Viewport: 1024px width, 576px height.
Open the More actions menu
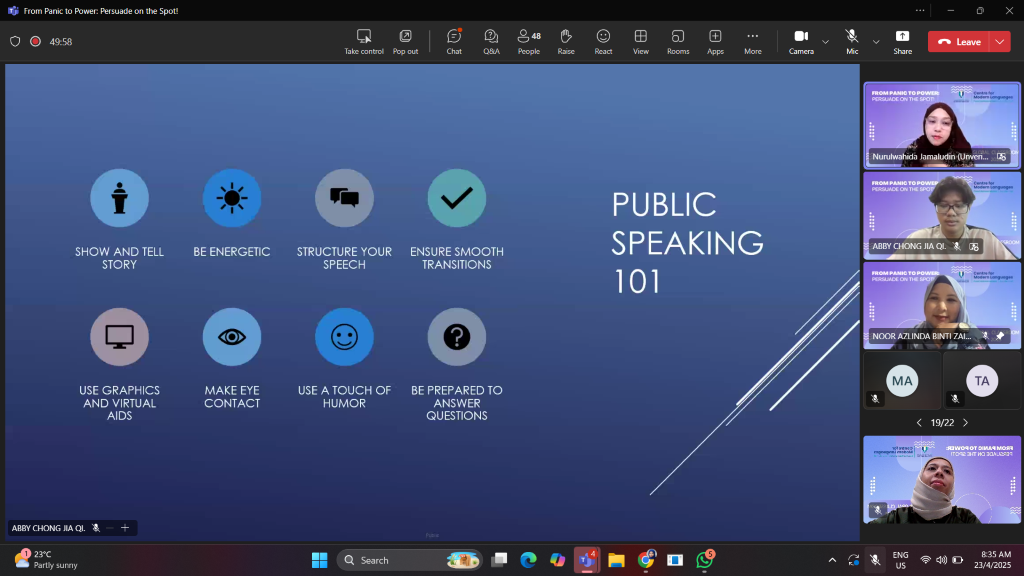[753, 41]
